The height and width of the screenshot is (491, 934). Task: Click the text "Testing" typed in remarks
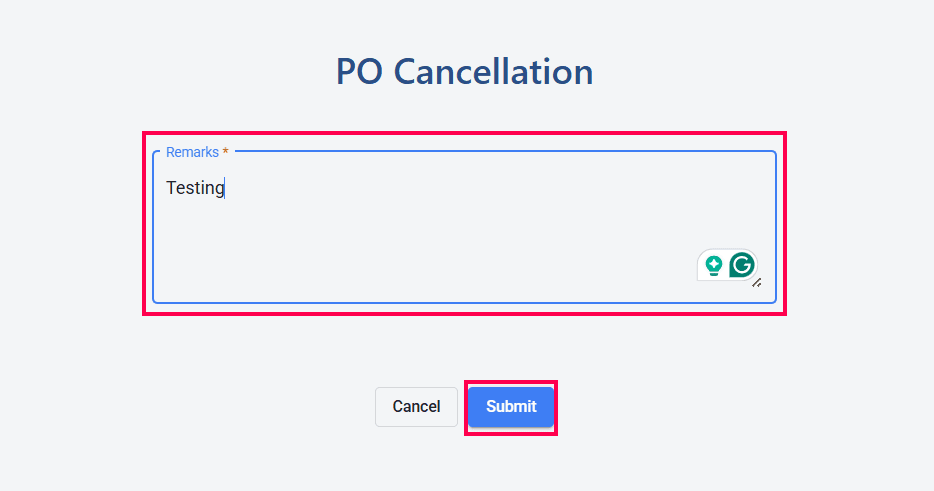click(x=195, y=187)
